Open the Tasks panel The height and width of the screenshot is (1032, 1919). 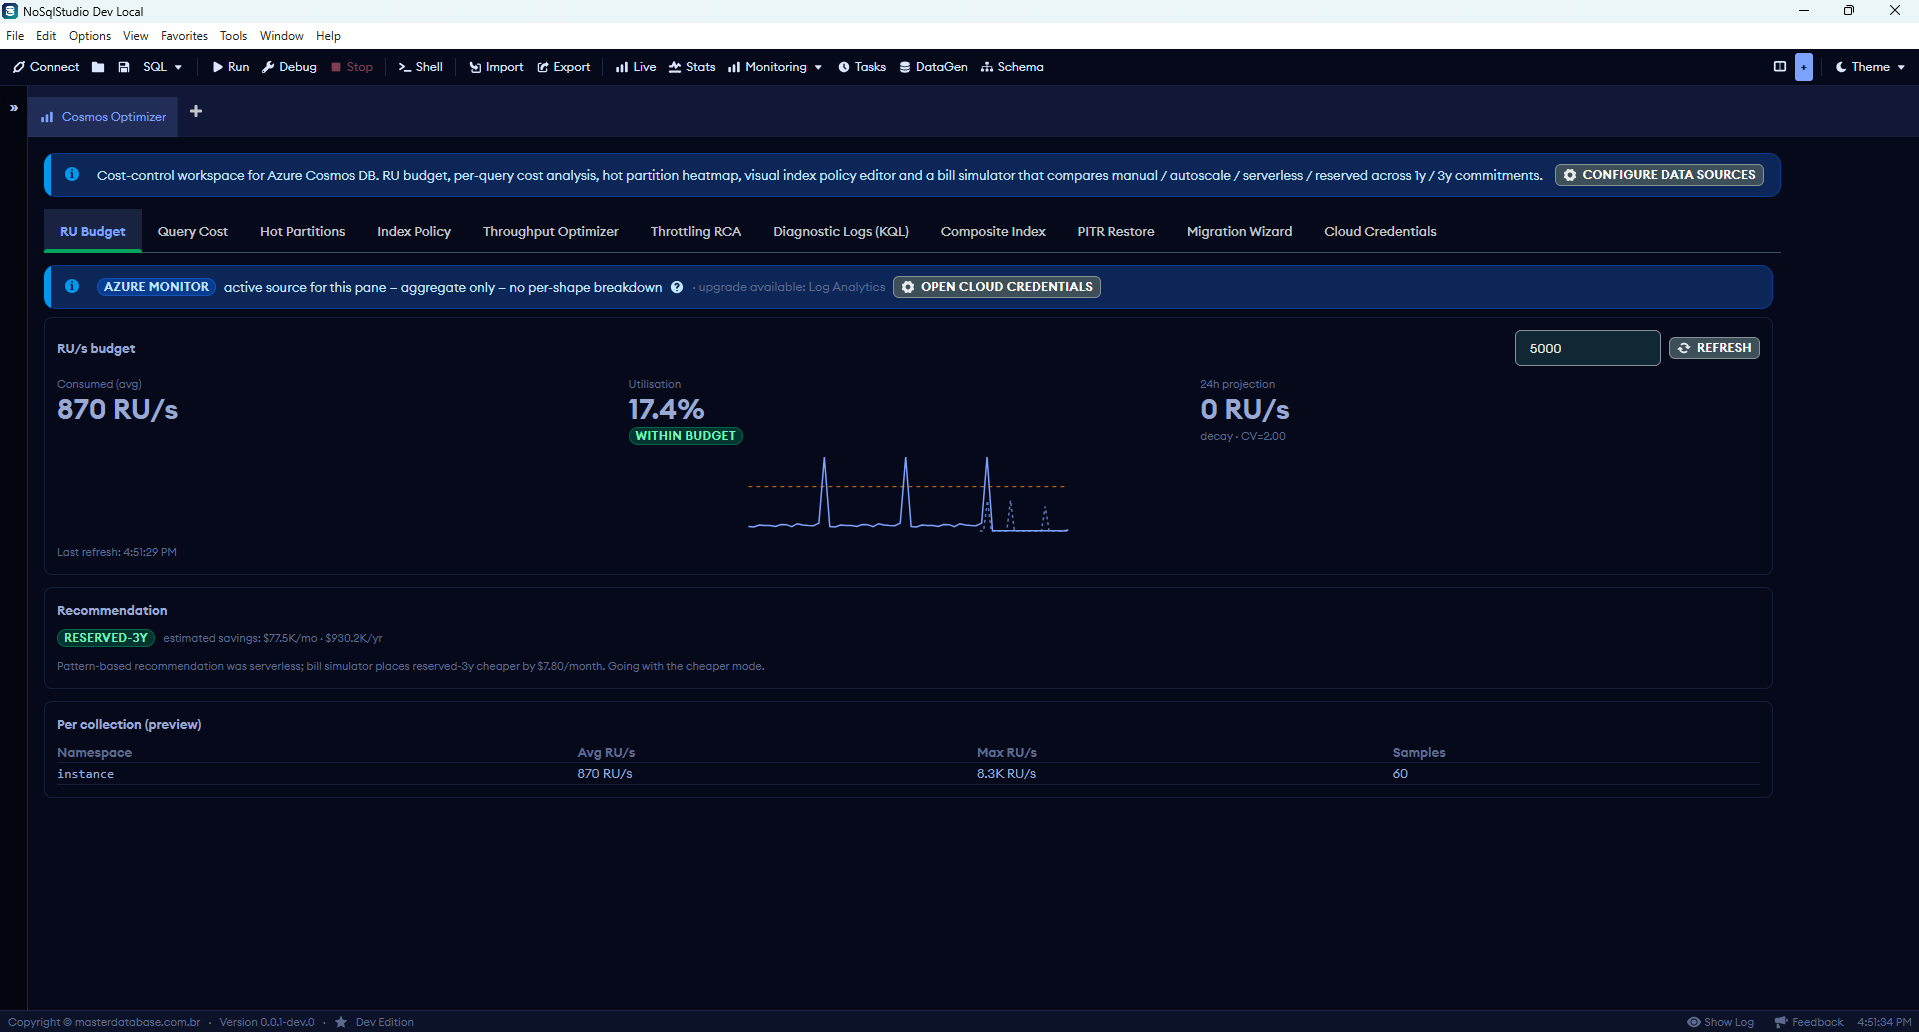[x=862, y=67]
